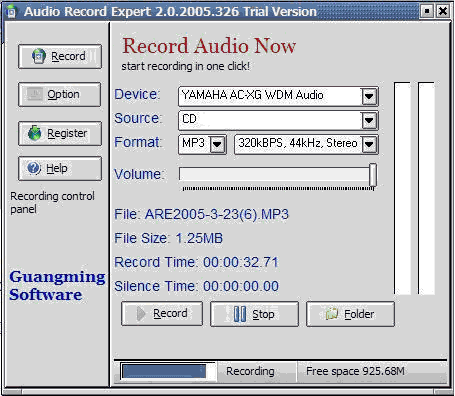Click the Folder button's folder icon
Screen dimensions: 455x396
tap(332, 314)
